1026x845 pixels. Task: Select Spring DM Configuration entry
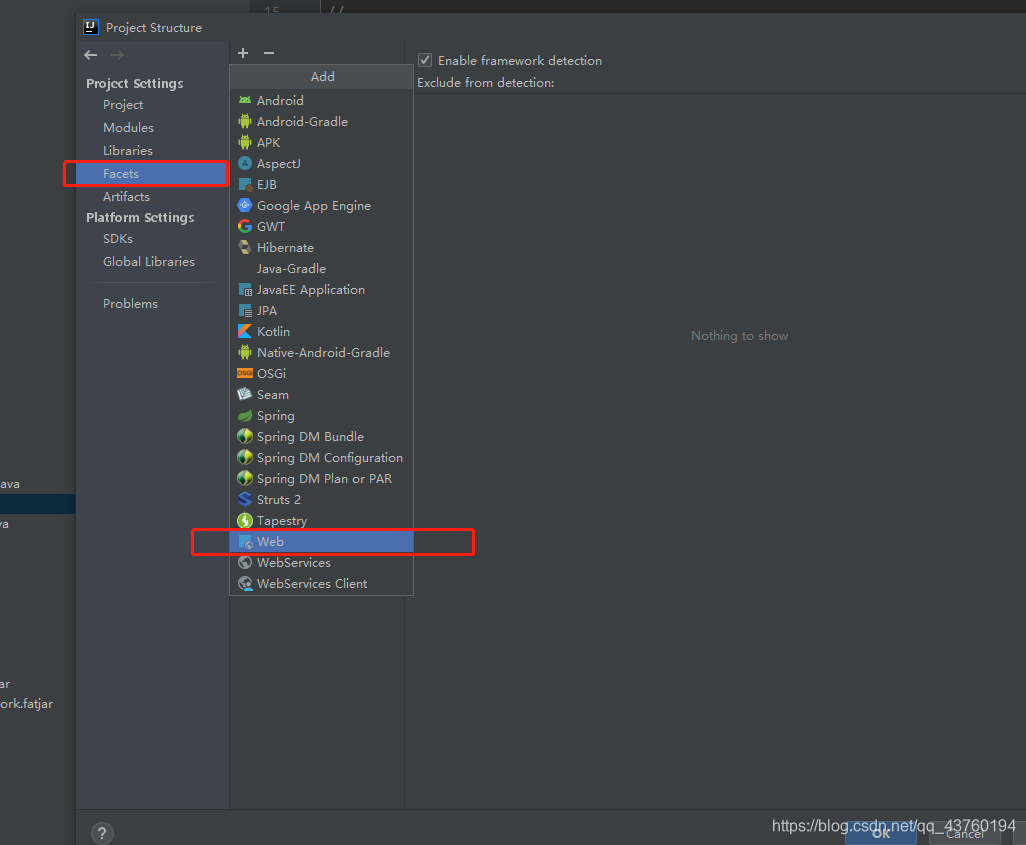321,458
